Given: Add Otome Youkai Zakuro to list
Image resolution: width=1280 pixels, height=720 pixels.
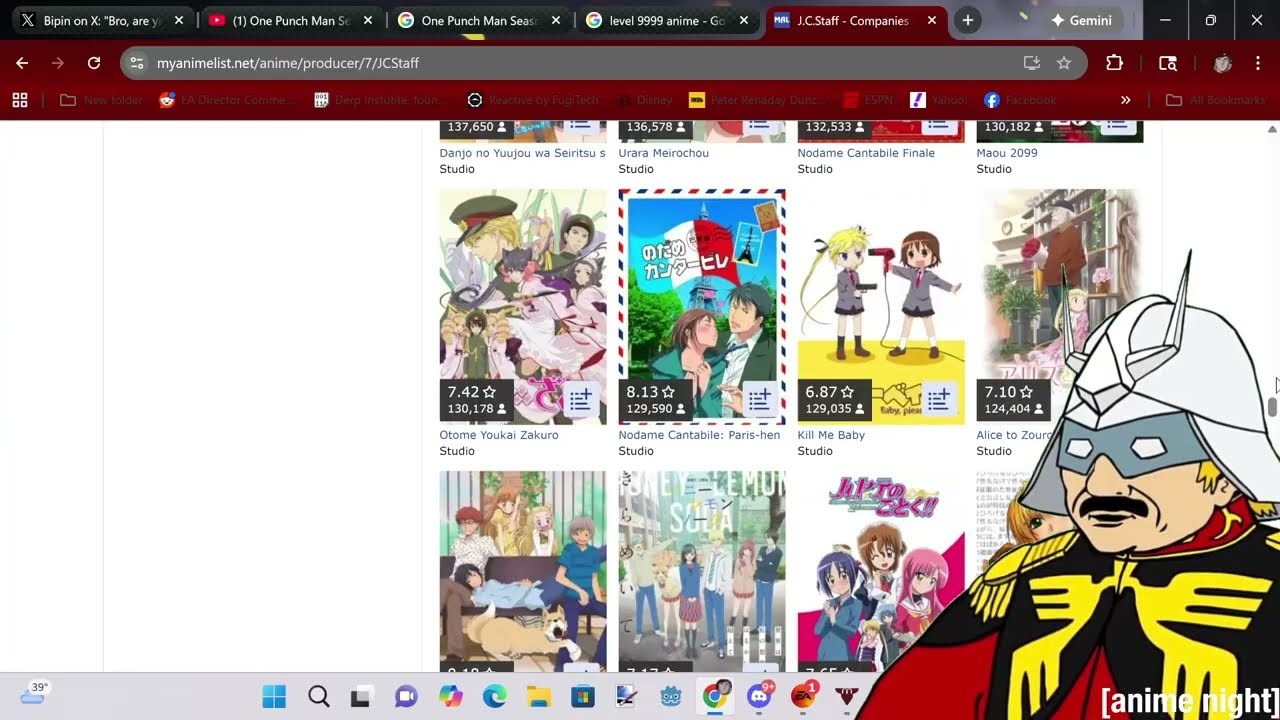Looking at the screenshot, I should coord(580,401).
